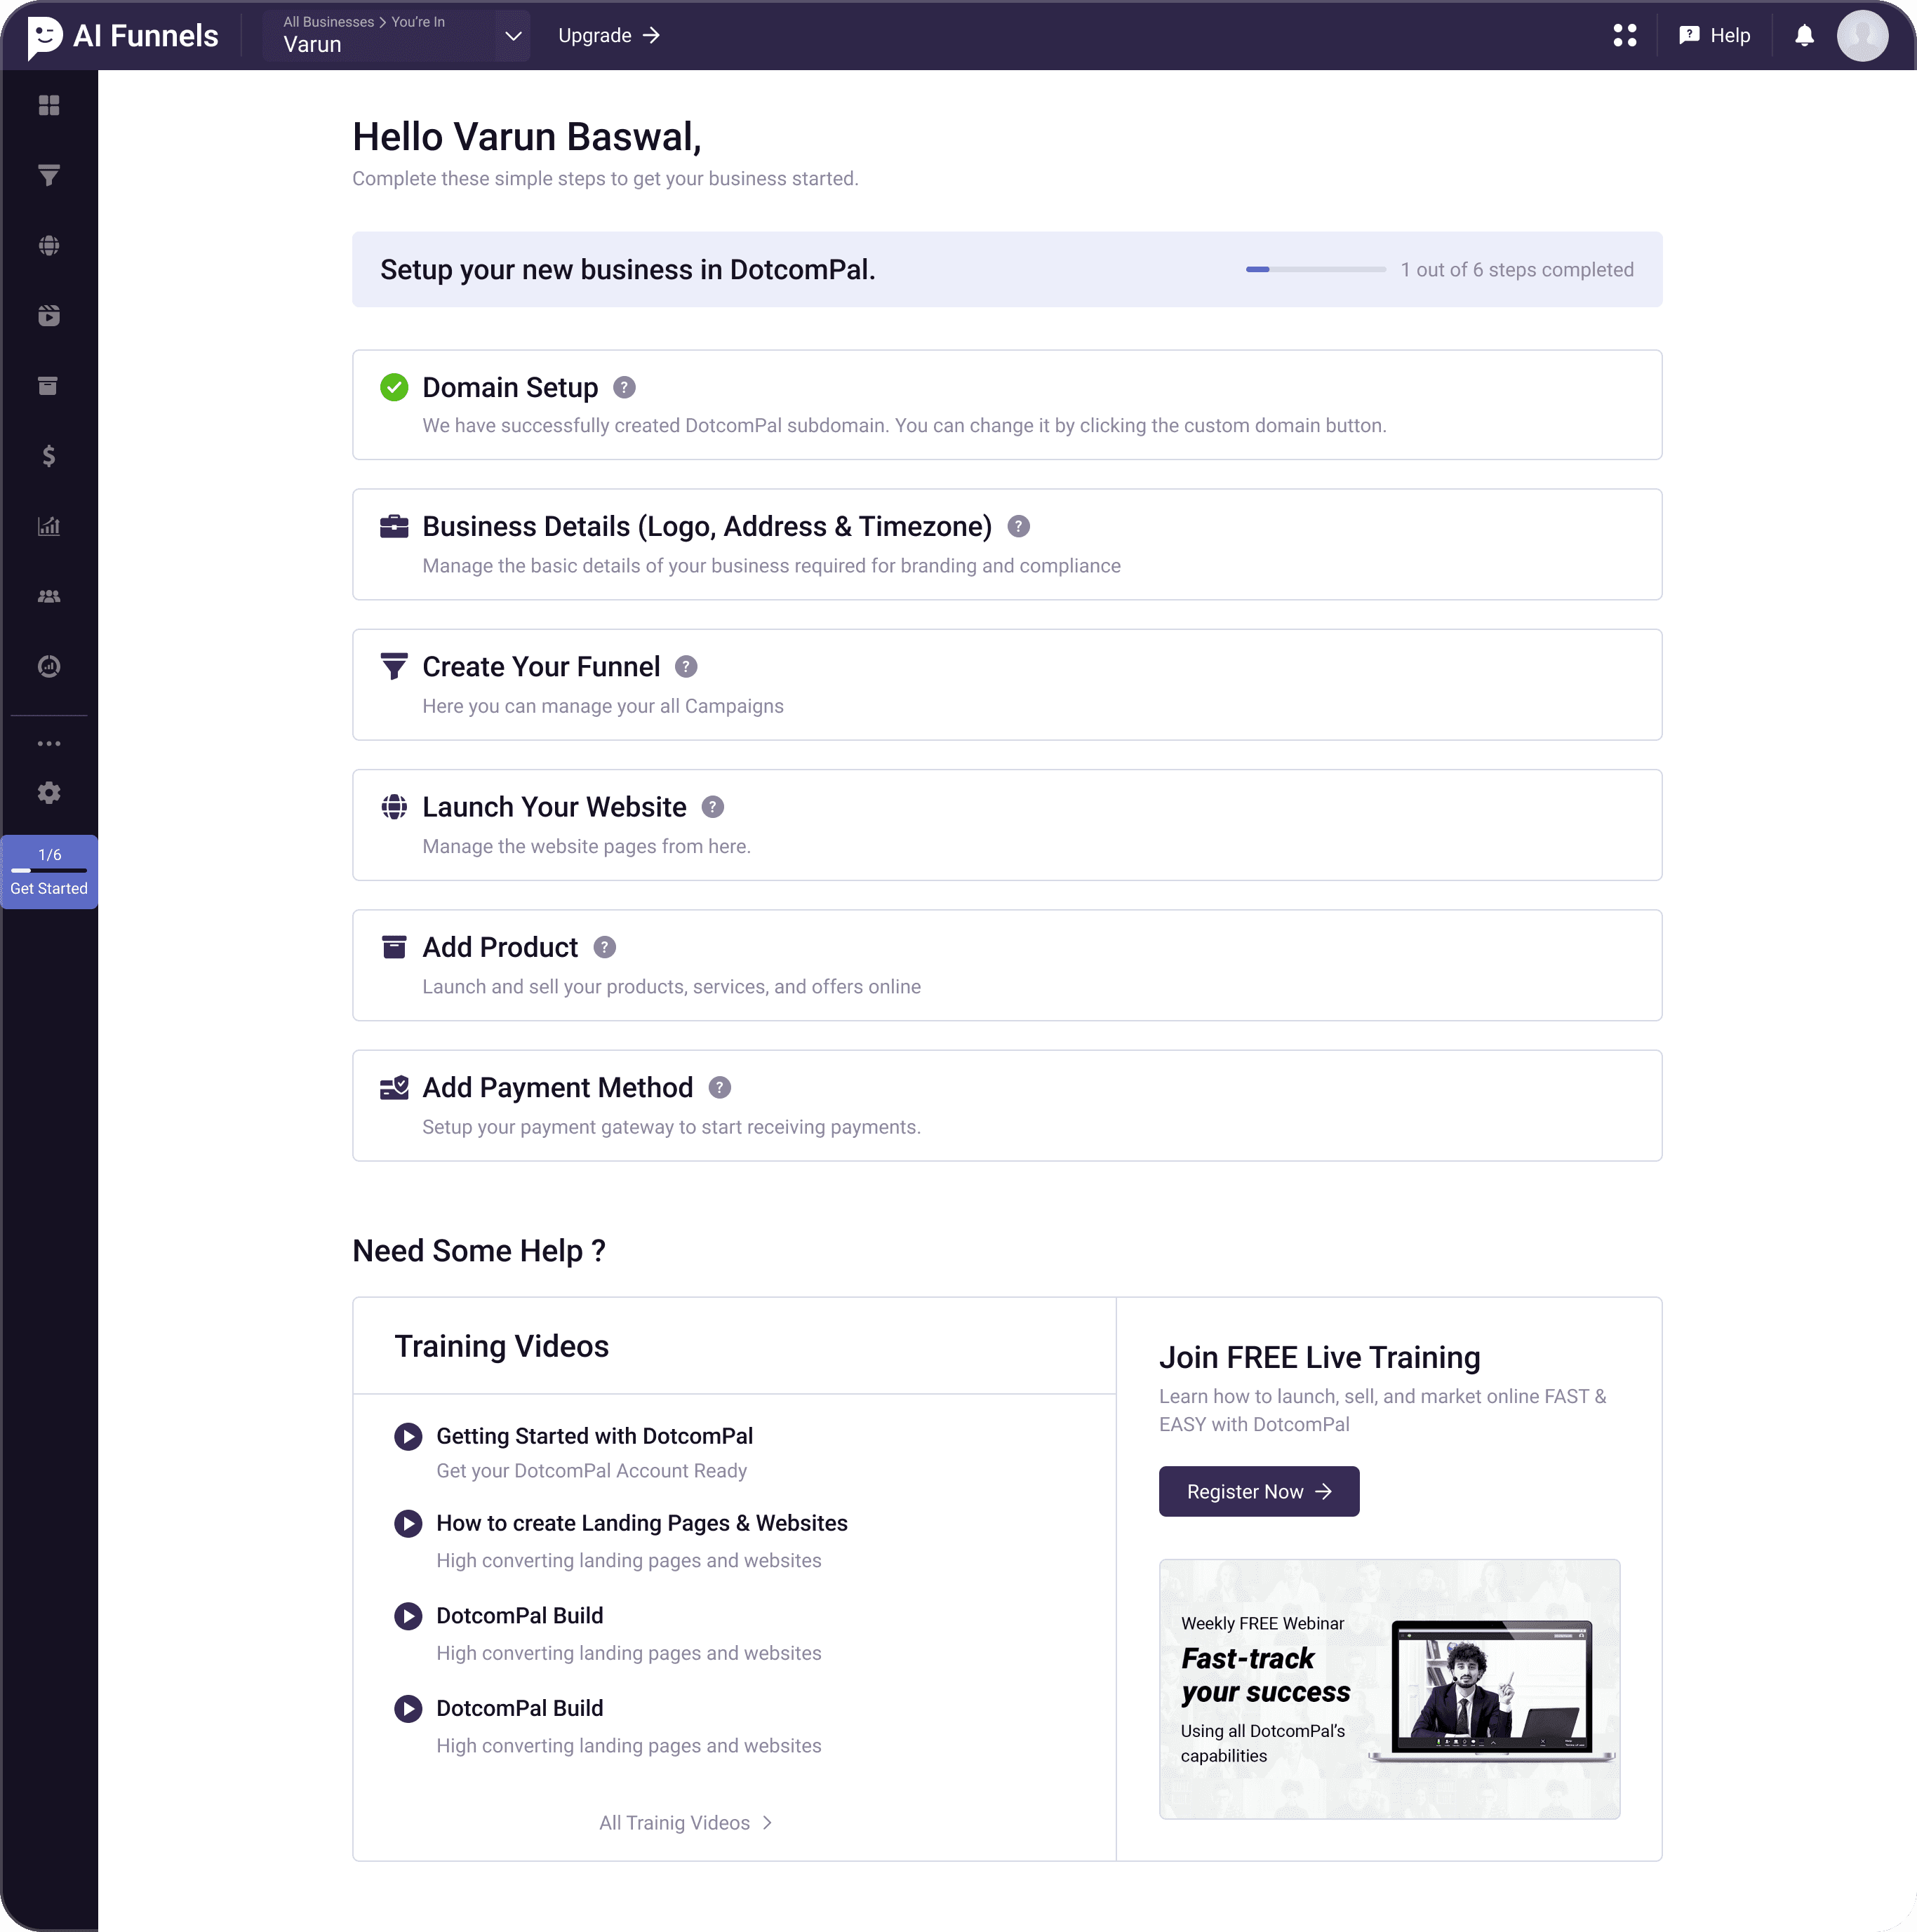Open the settings gear in sidebar
This screenshot has width=1917, height=1932.
[x=48, y=793]
